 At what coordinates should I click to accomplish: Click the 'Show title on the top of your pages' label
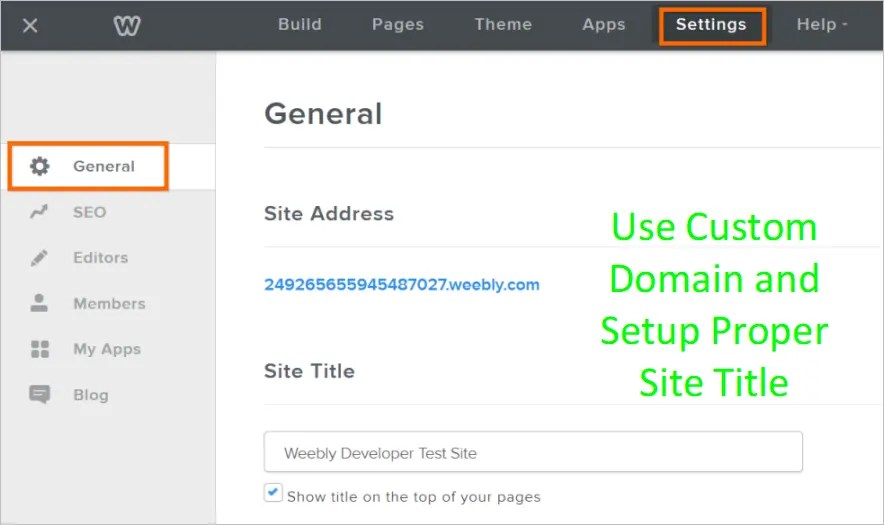click(x=413, y=497)
